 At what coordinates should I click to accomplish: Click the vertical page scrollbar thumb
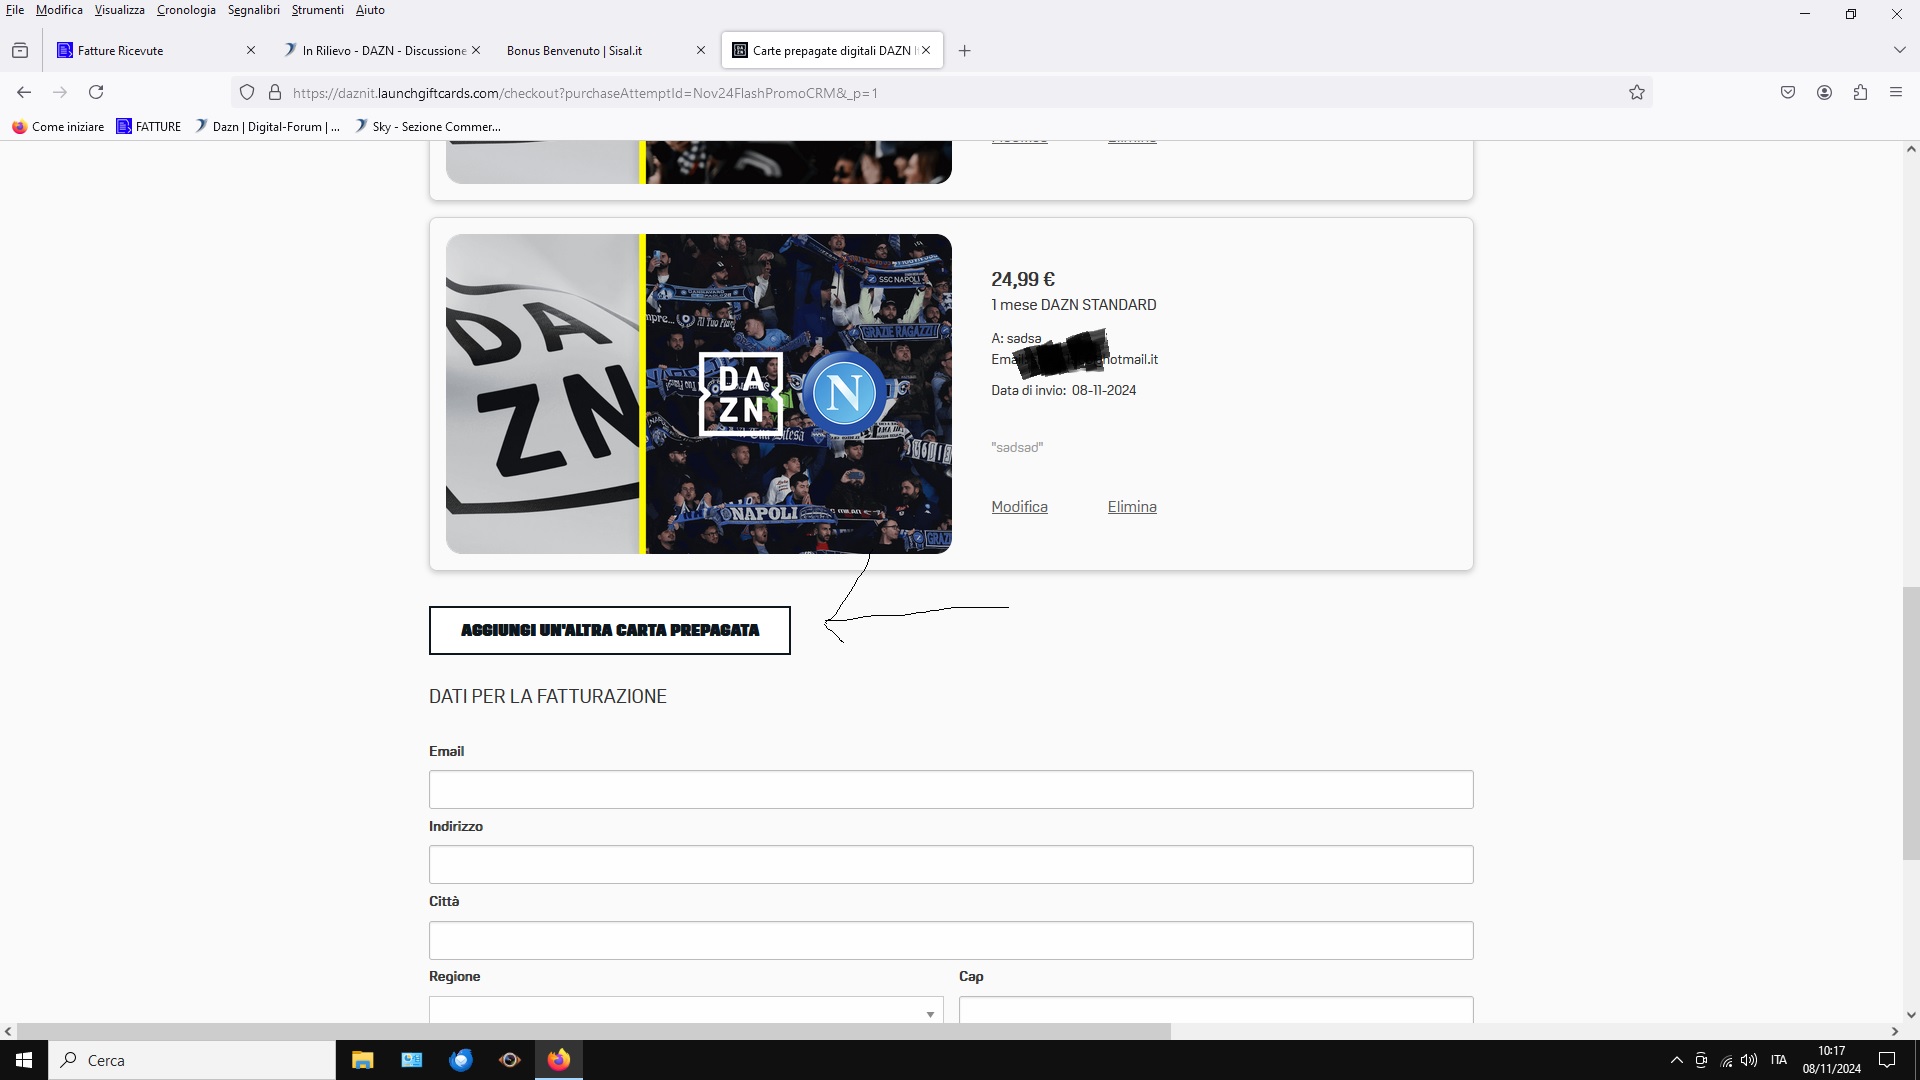pyautogui.click(x=1911, y=723)
